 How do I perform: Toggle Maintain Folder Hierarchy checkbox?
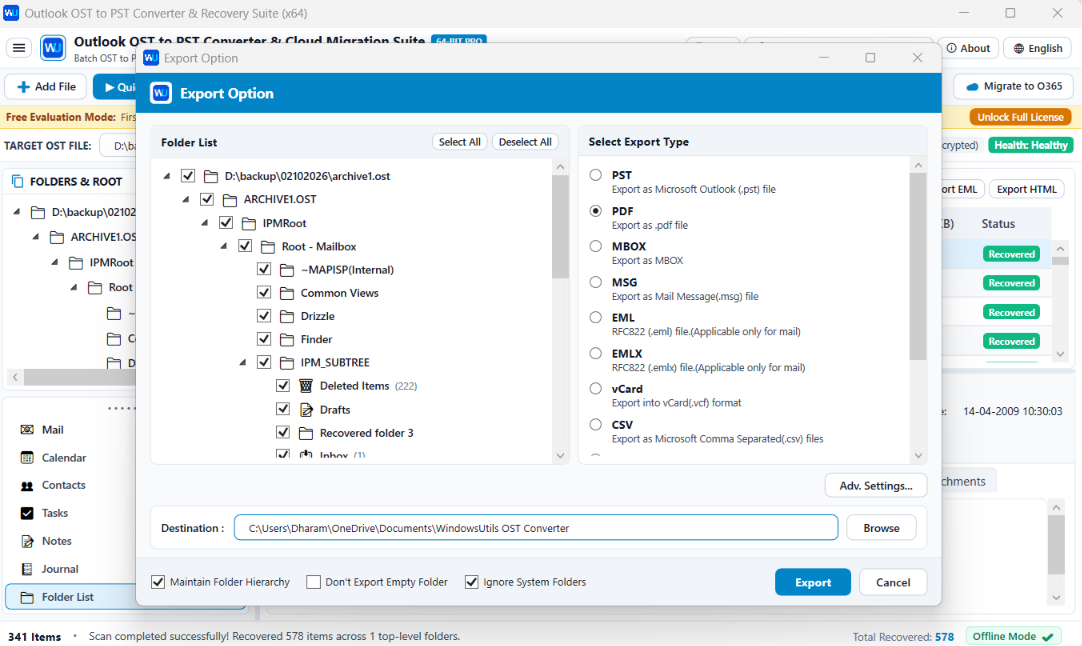tap(158, 582)
